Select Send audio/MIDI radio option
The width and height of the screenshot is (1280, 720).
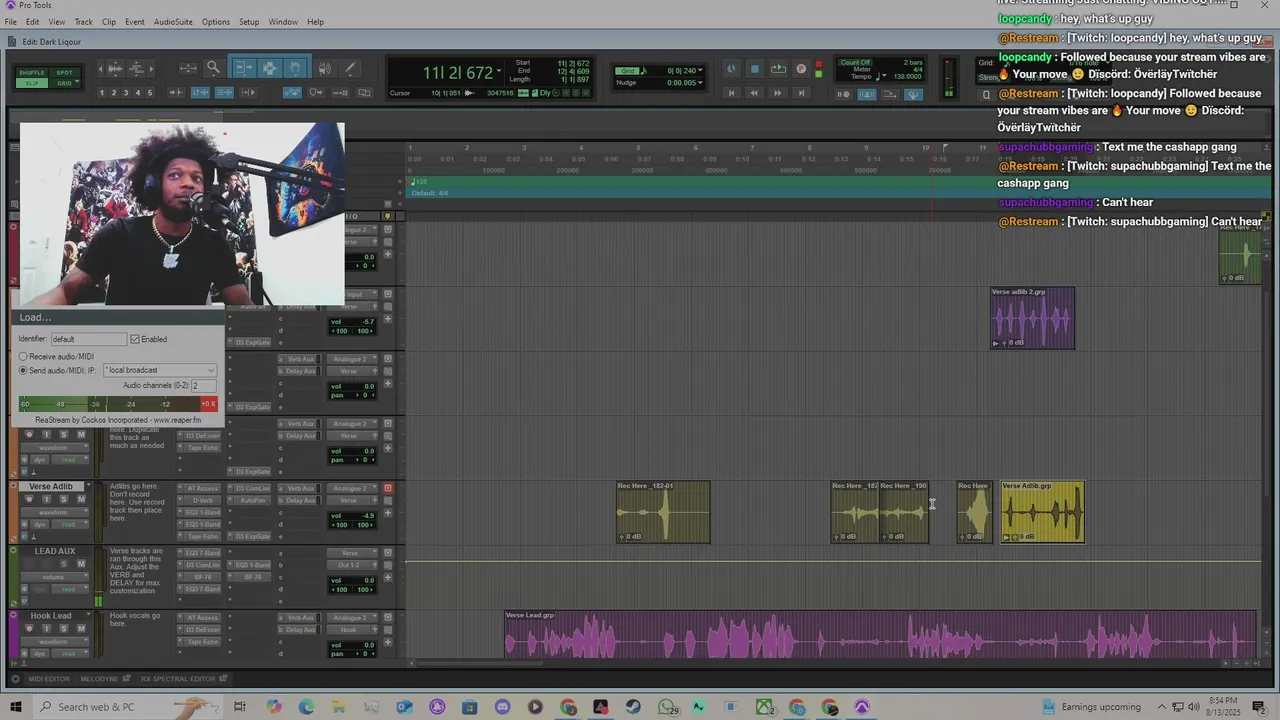pyautogui.click(x=24, y=370)
